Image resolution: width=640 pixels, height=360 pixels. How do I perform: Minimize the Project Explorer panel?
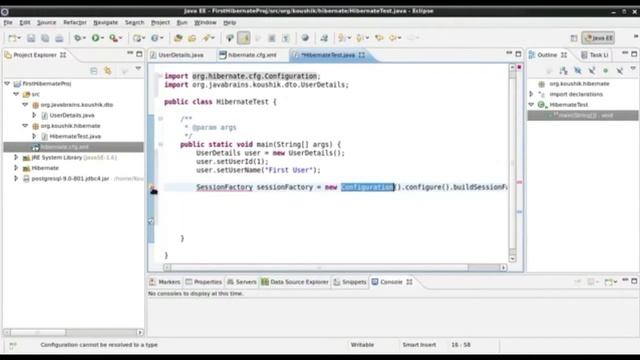[130, 53]
